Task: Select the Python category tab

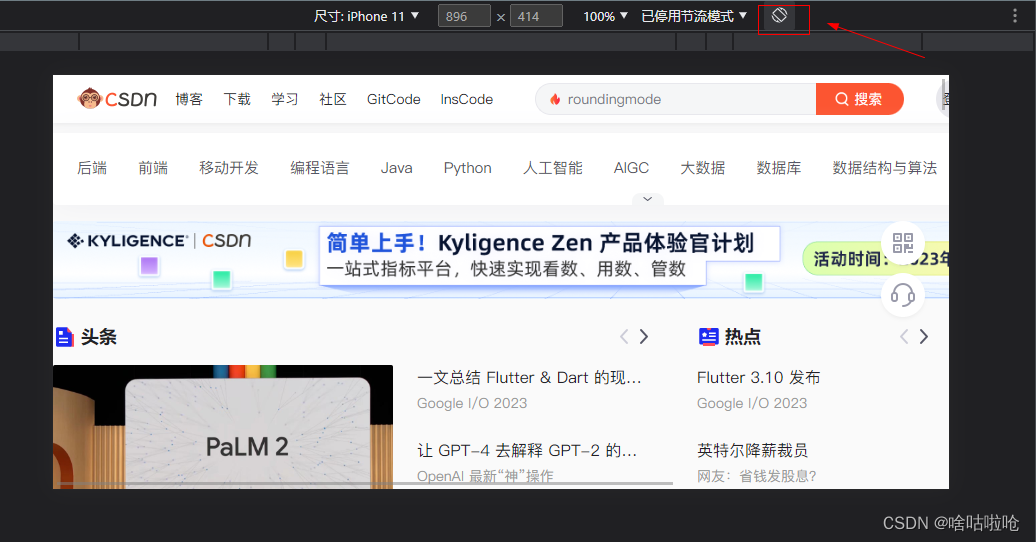Action: coord(468,168)
